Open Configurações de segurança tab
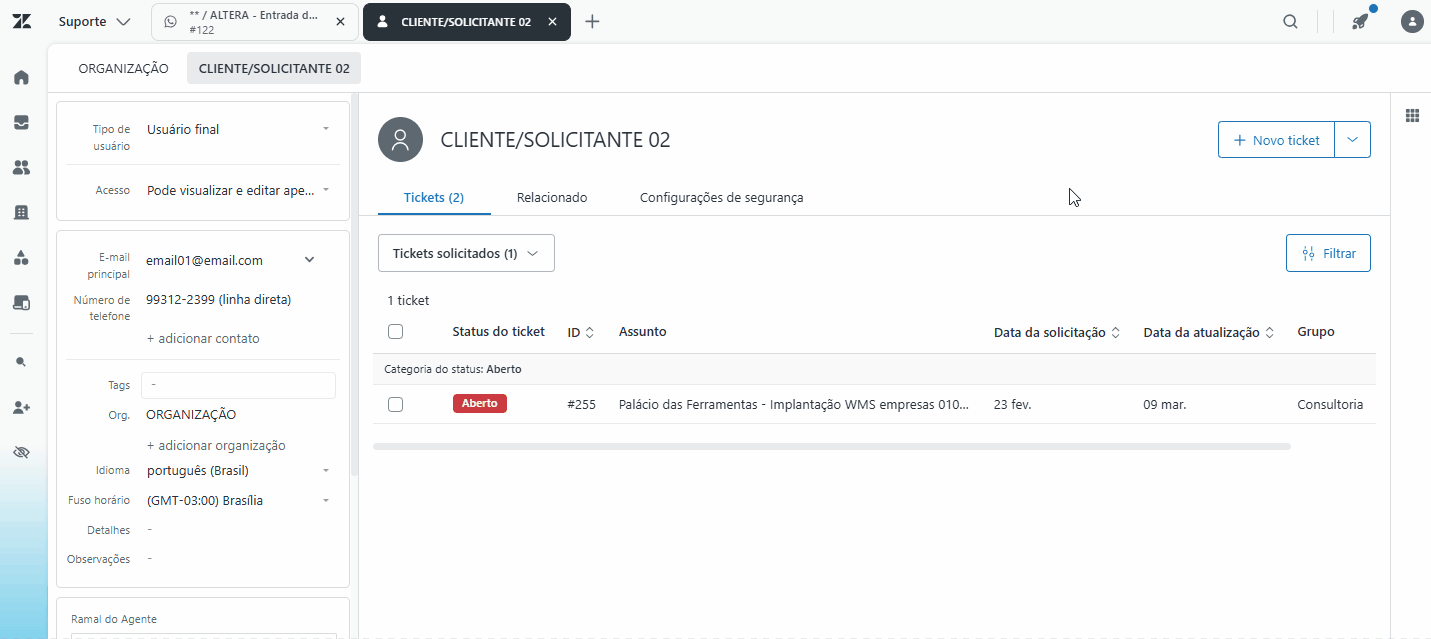1431x639 pixels. tap(721, 197)
